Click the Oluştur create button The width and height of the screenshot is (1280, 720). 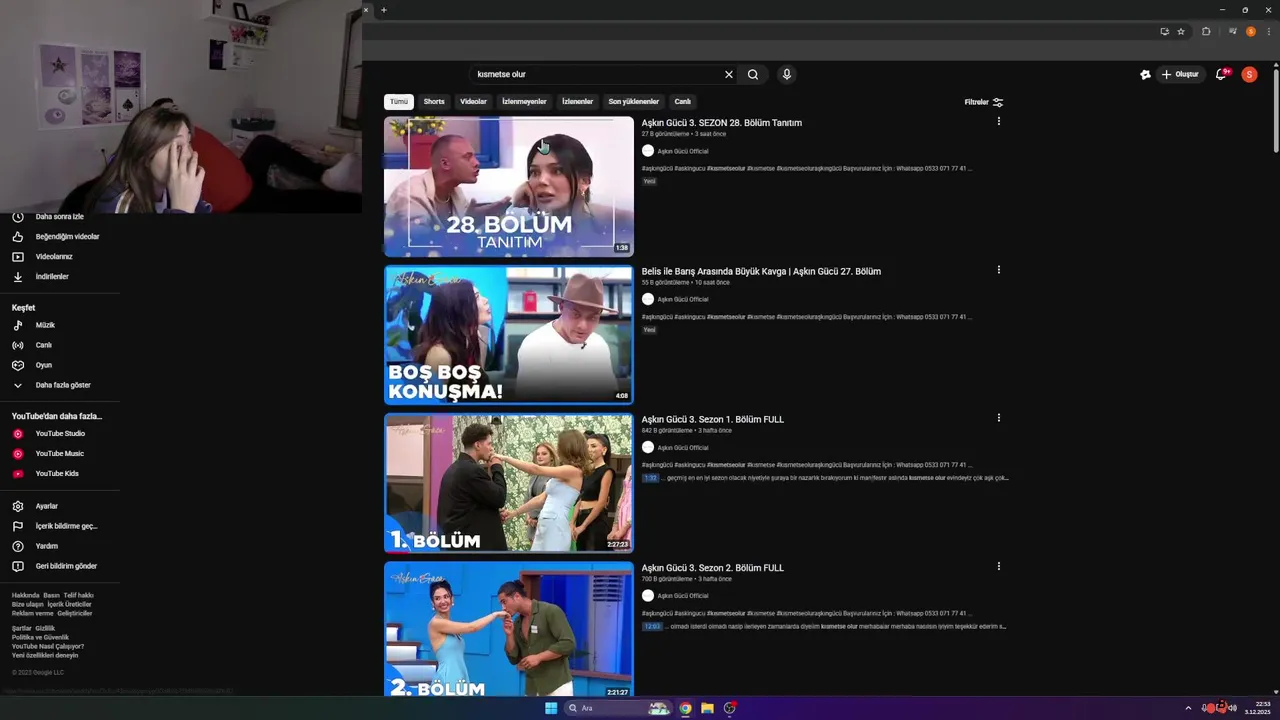(1180, 74)
